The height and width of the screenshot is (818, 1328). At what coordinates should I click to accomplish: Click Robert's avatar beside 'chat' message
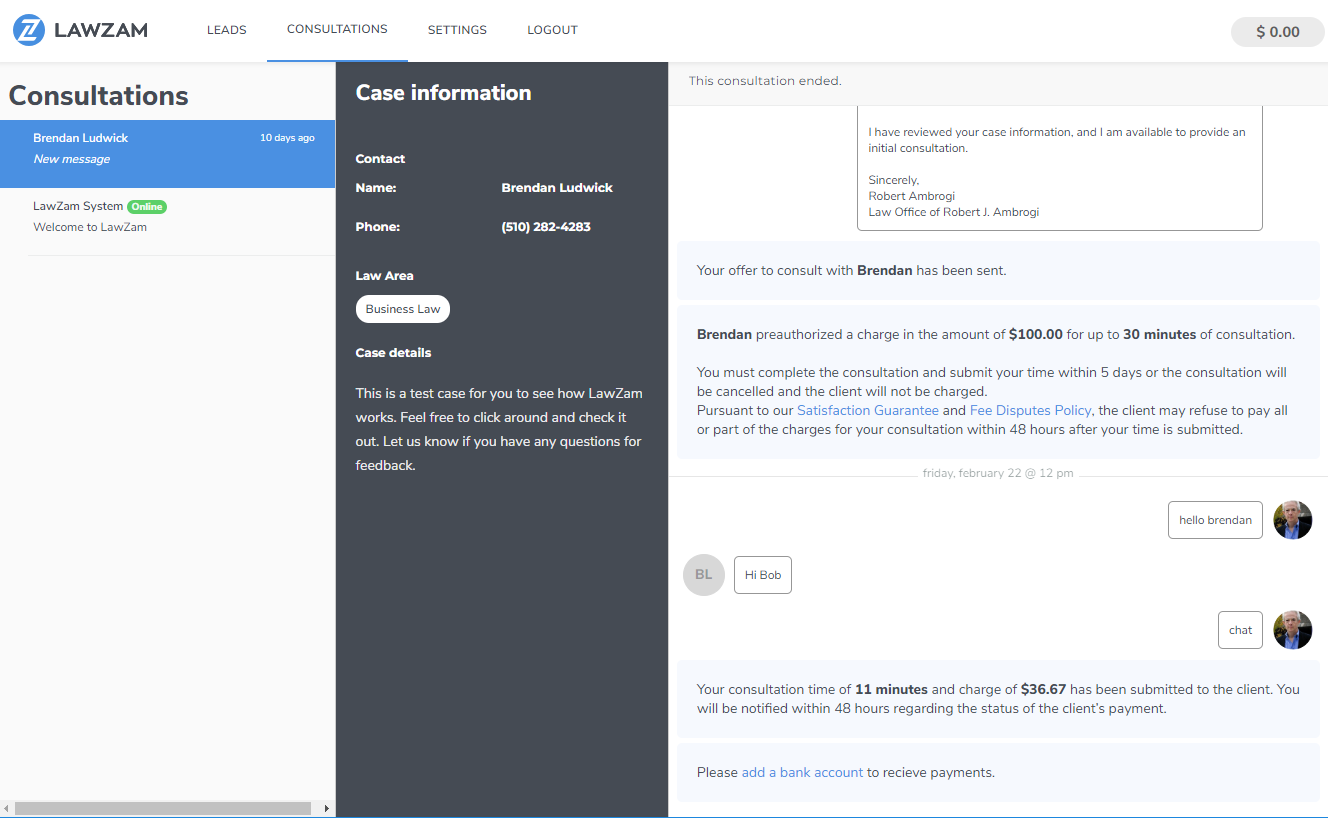tap(1292, 630)
